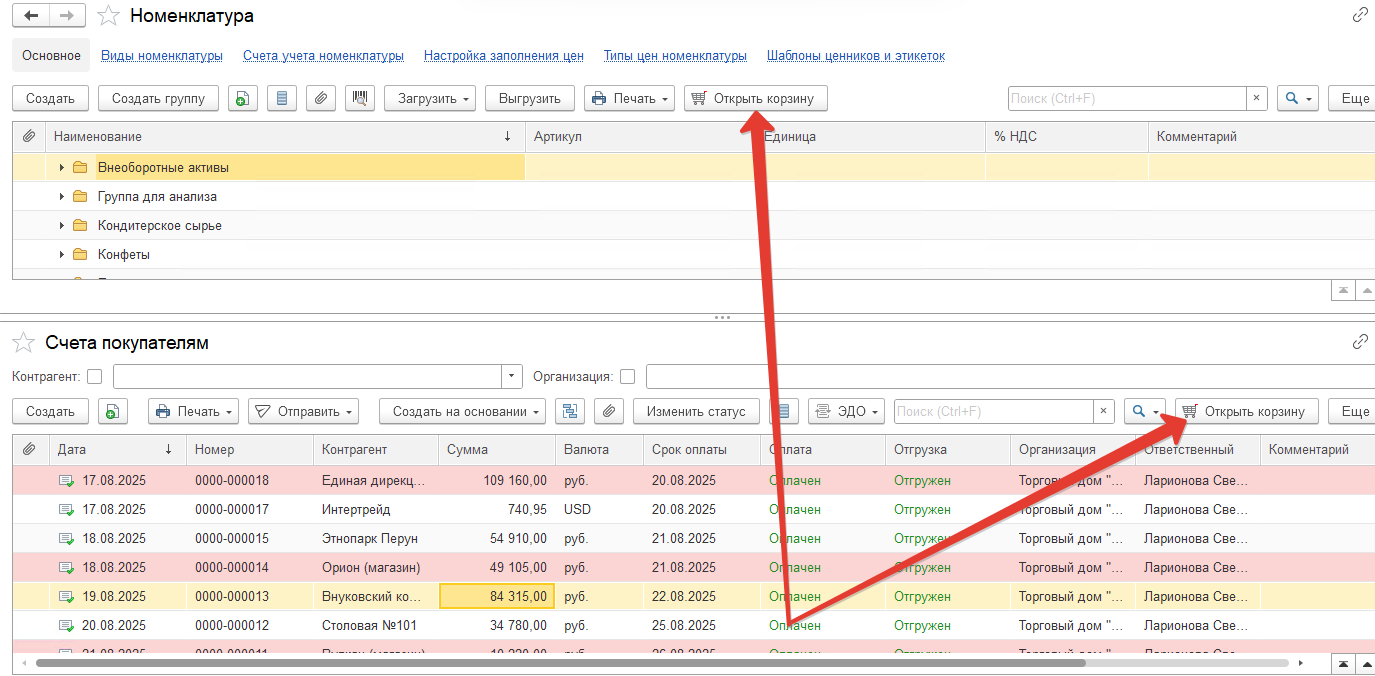Viewport: 1375px width, 676px height.
Task: Open the ЭДО dropdown menu
Action: 846,411
